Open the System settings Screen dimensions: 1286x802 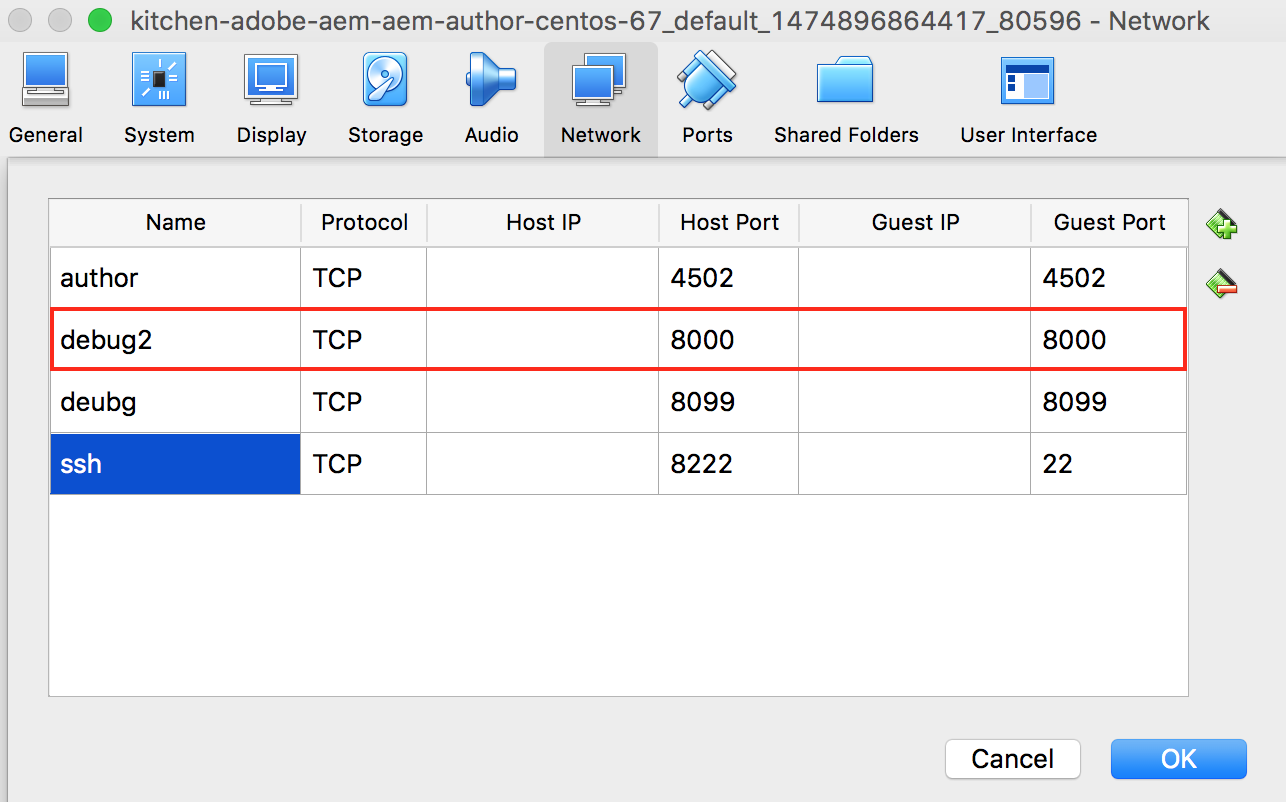pos(158,95)
